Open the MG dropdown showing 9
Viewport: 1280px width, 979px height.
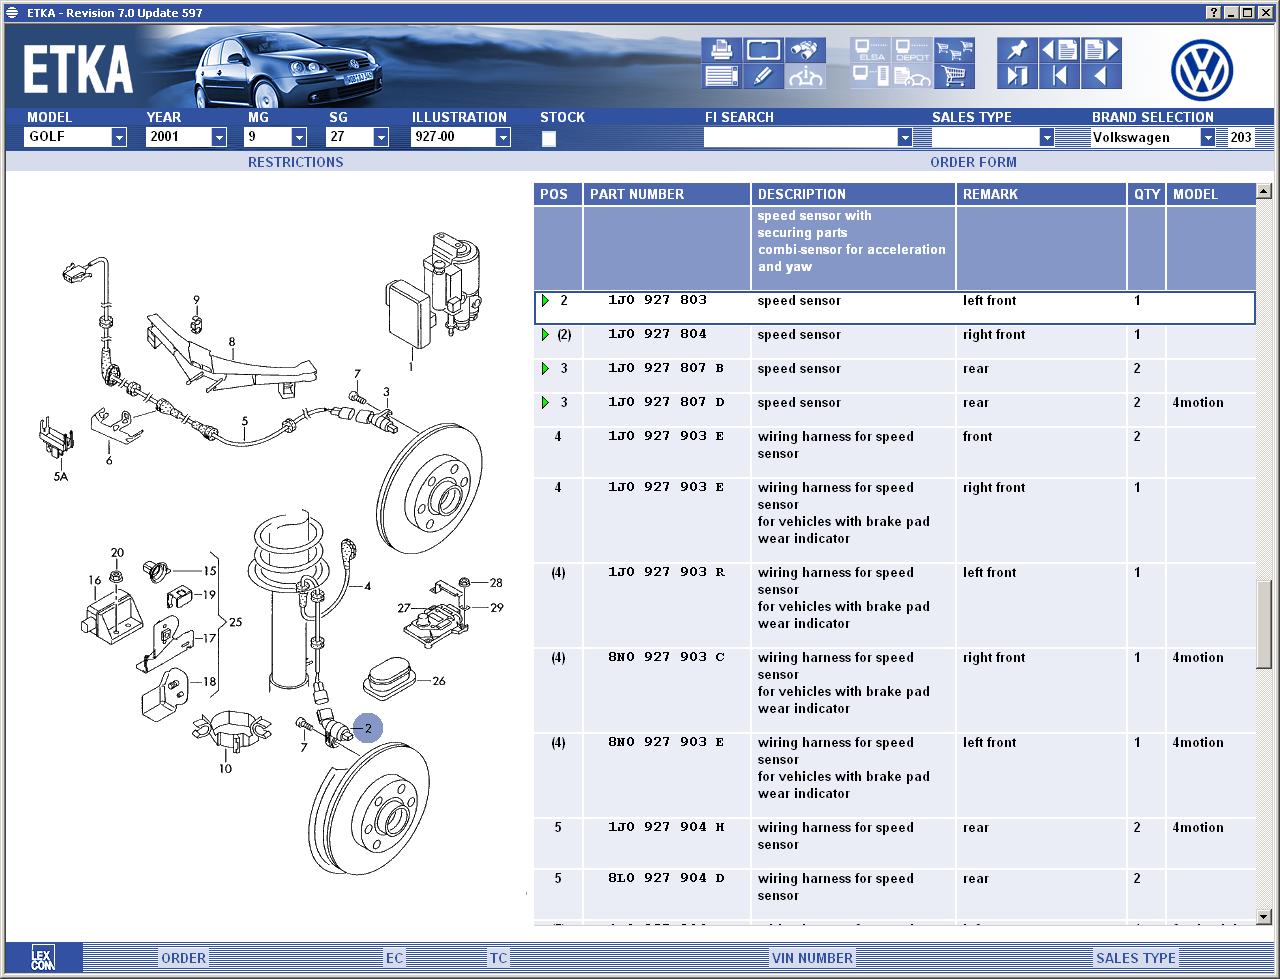point(299,137)
